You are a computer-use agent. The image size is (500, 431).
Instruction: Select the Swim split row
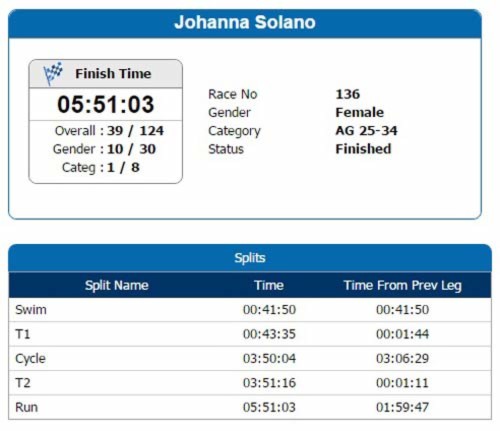click(250, 310)
